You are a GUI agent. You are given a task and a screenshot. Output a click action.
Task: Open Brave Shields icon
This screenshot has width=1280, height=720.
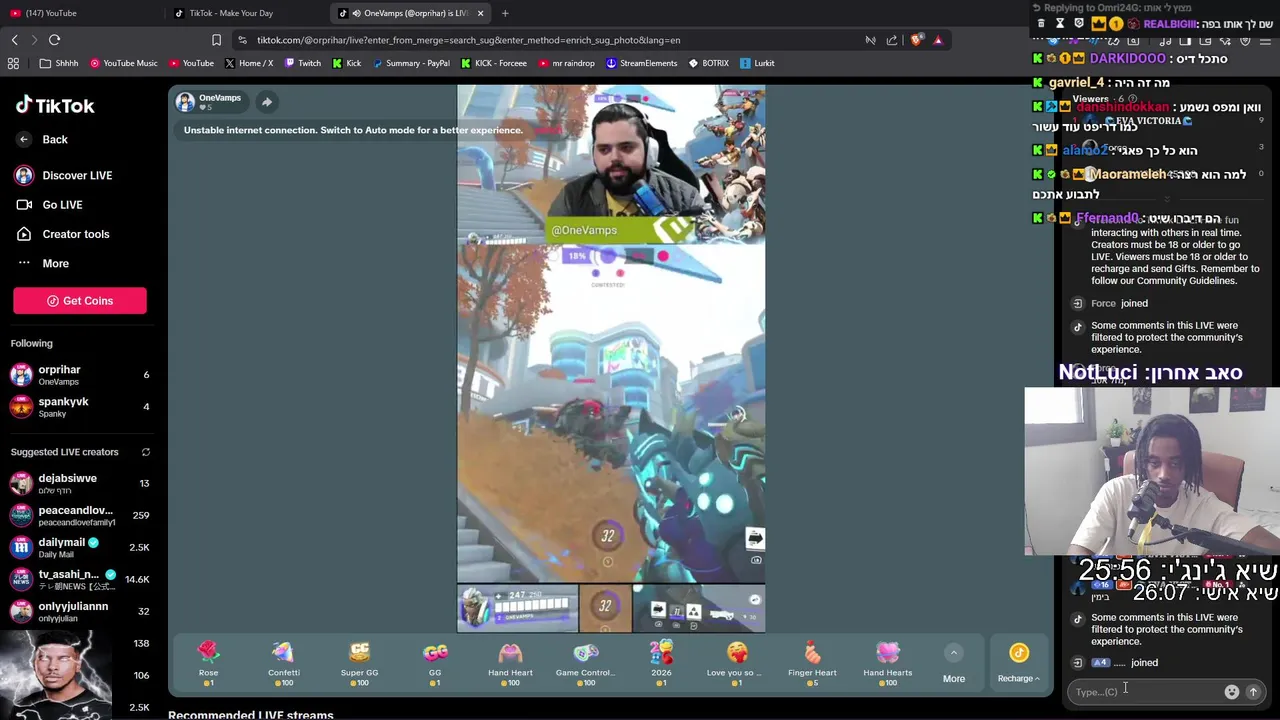tap(916, 40)
